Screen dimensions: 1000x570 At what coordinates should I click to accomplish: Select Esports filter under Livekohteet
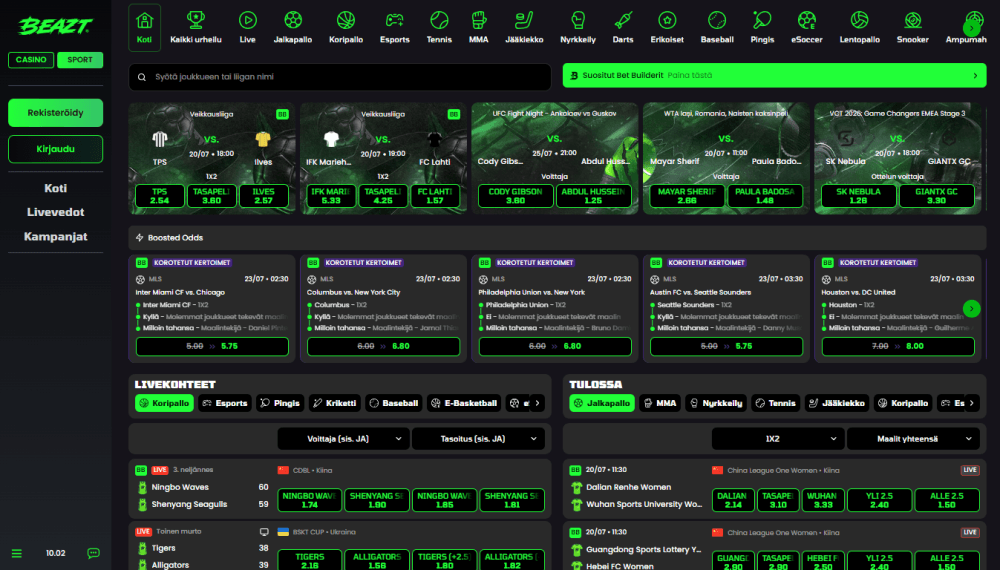coord(224,403)
